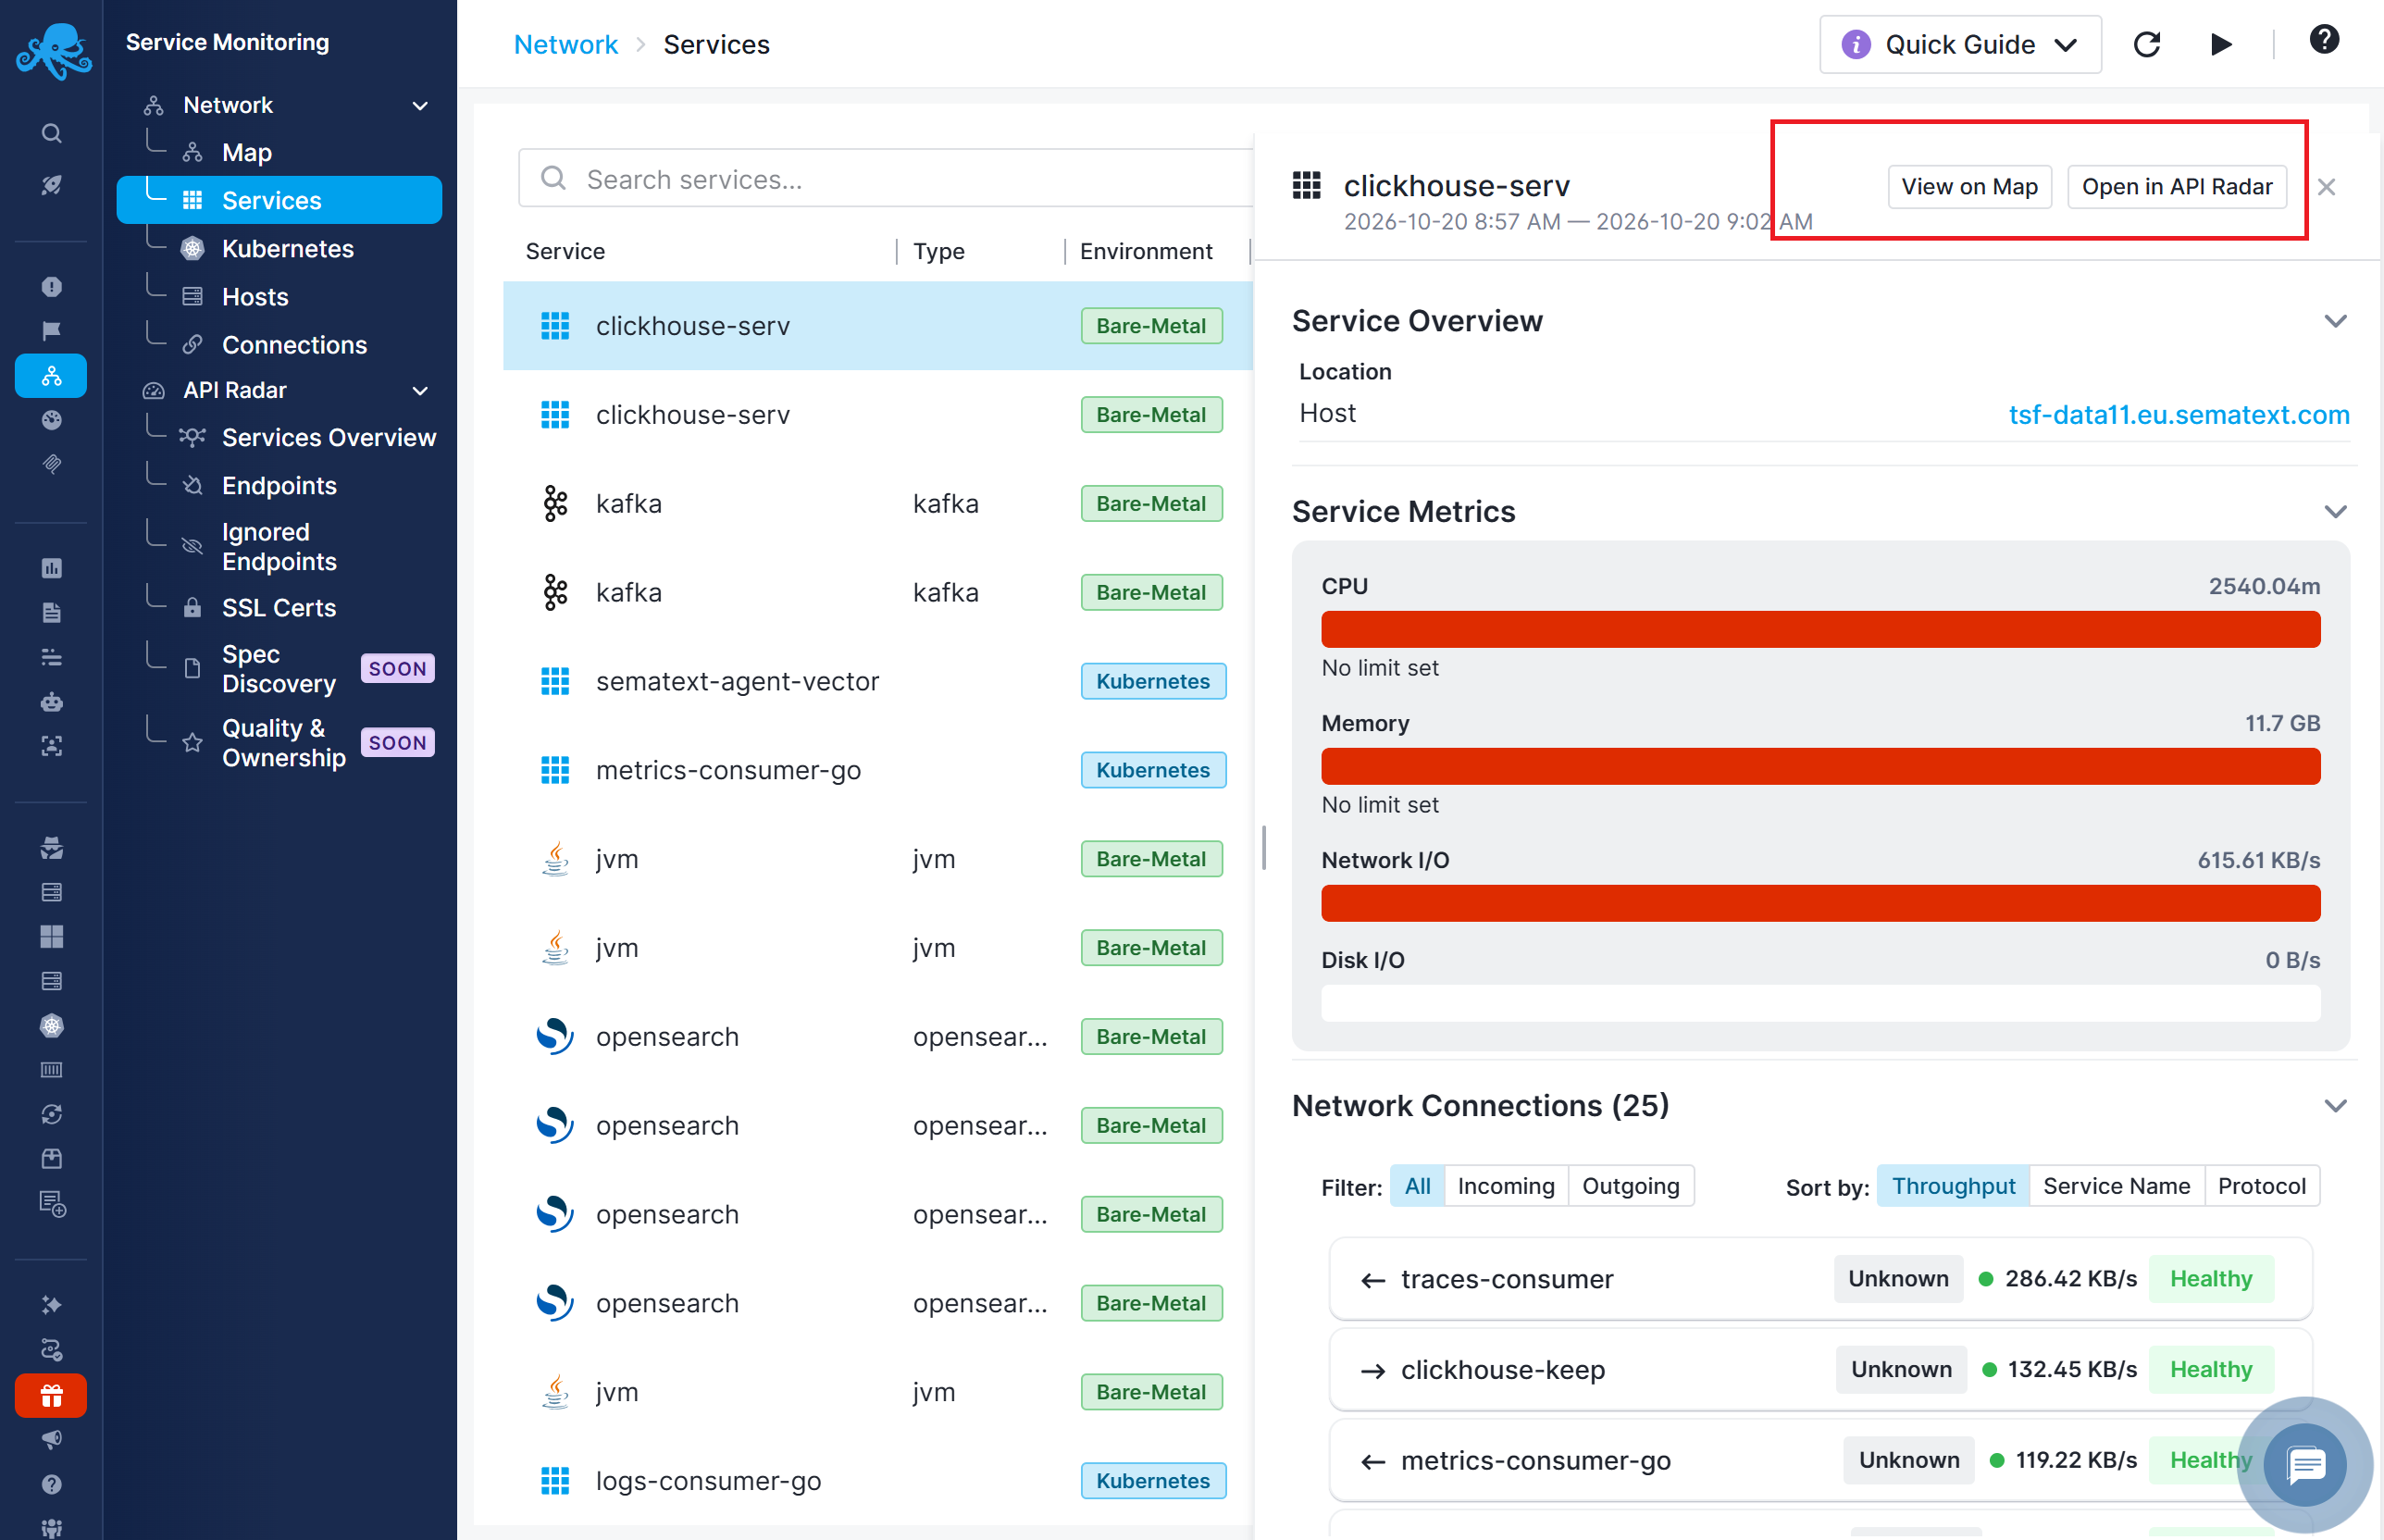The width and height of the screenshot is (2384, 1540).
Task: Click the Network breadcrumb link
Action: click(566, 44)
